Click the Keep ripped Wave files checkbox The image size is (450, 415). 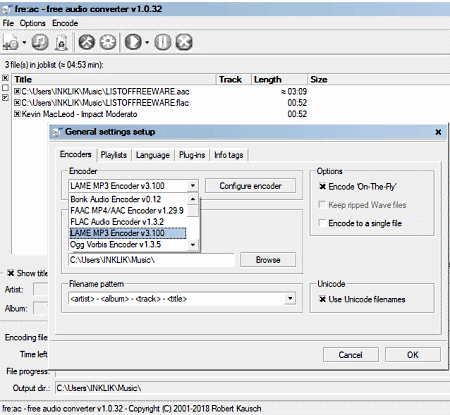(322, 205)
